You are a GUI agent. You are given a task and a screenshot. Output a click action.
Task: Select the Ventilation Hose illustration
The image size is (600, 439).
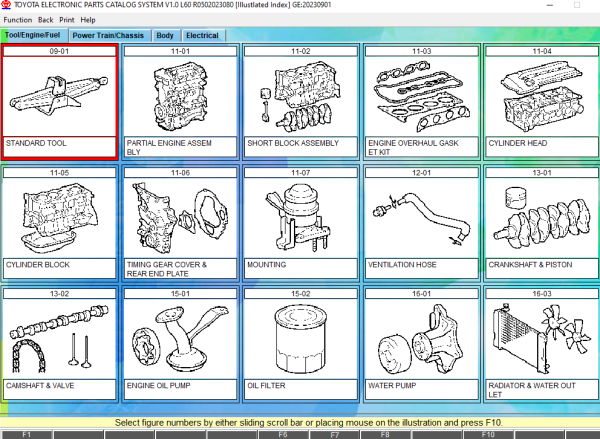421,218
